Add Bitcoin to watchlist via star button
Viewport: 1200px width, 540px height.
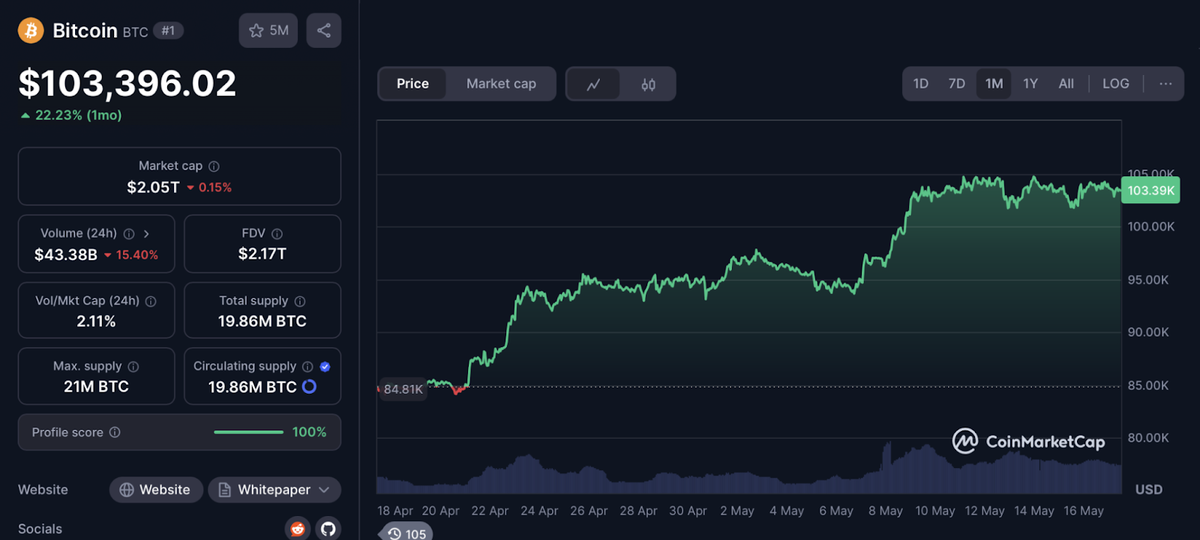click(268, 30)
